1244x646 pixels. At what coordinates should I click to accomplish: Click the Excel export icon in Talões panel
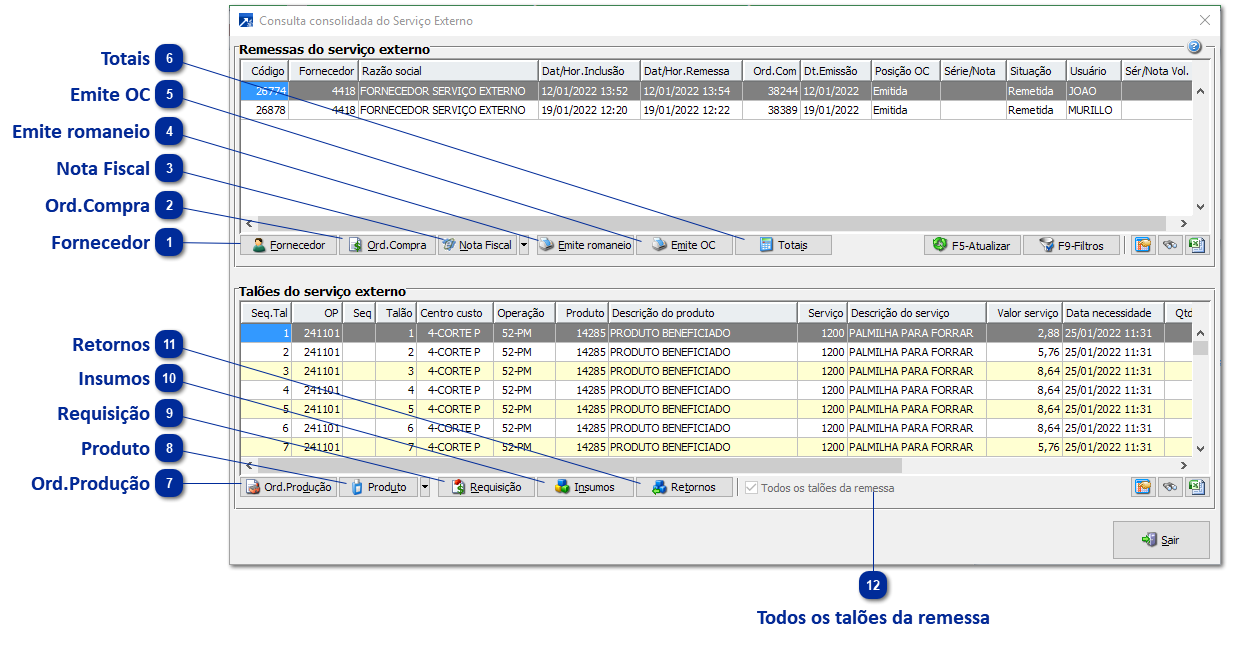click(1197, 487)
